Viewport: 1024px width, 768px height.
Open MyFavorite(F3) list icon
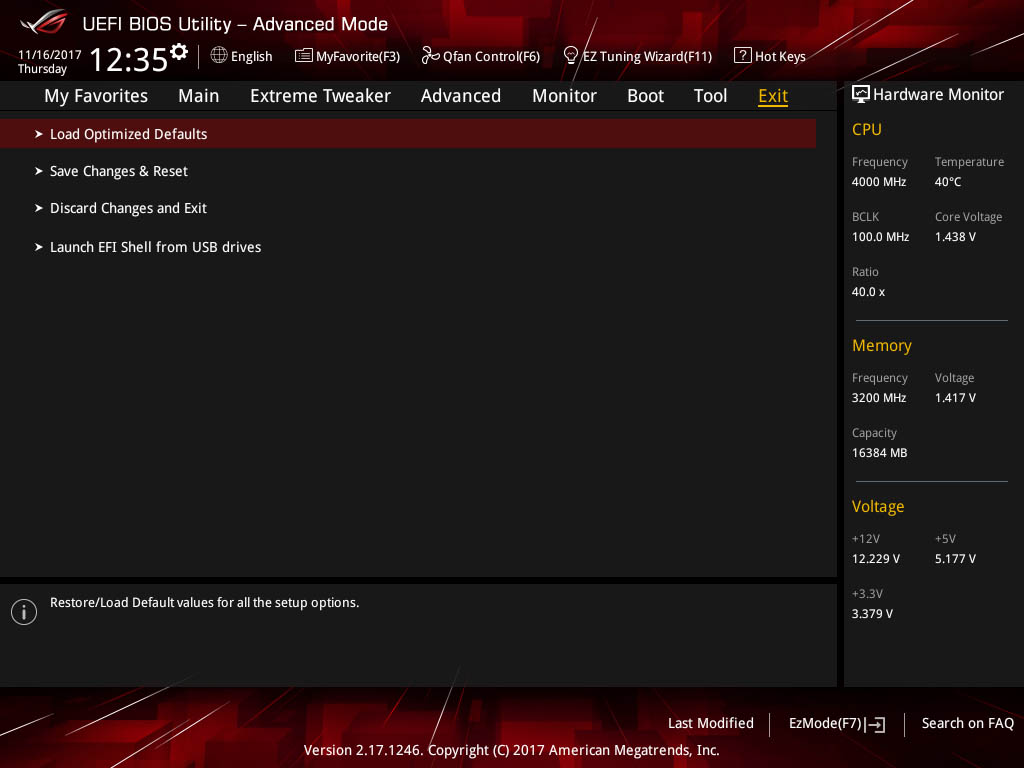pos(303,56)
